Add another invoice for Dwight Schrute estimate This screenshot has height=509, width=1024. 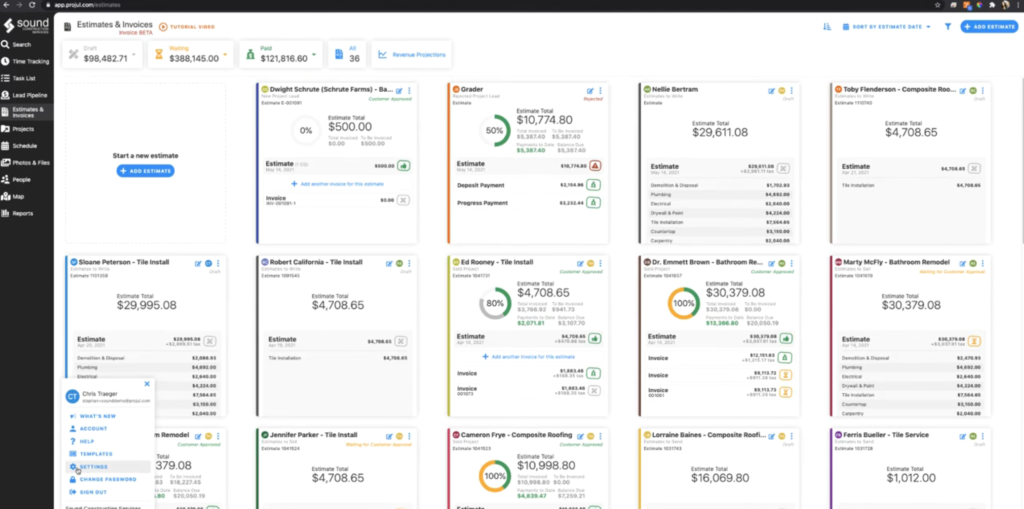(x=337, y=184)
